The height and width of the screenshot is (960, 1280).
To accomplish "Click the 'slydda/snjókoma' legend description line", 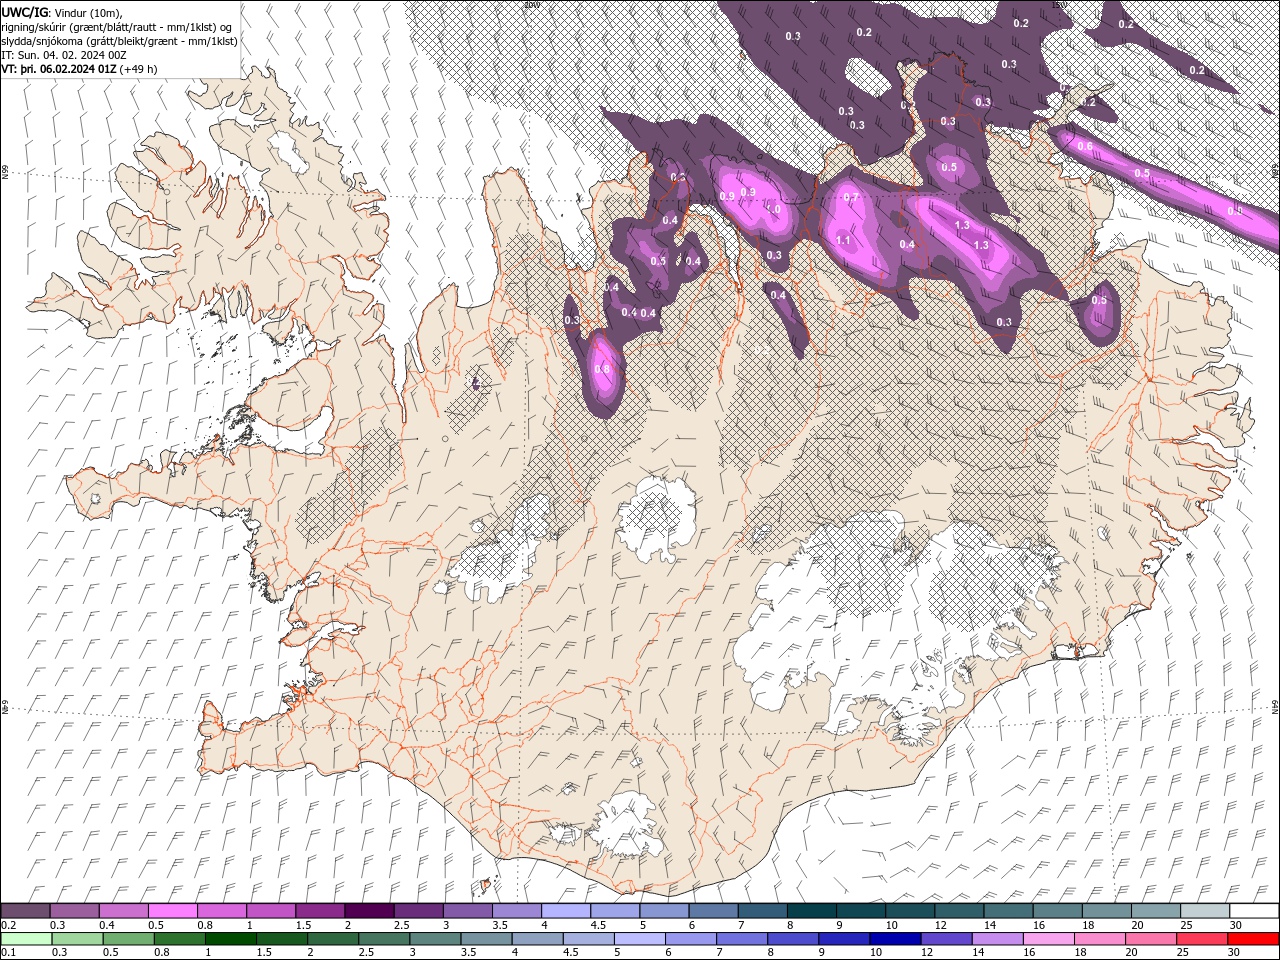I will pyautogui.click(x=119, y=41).
